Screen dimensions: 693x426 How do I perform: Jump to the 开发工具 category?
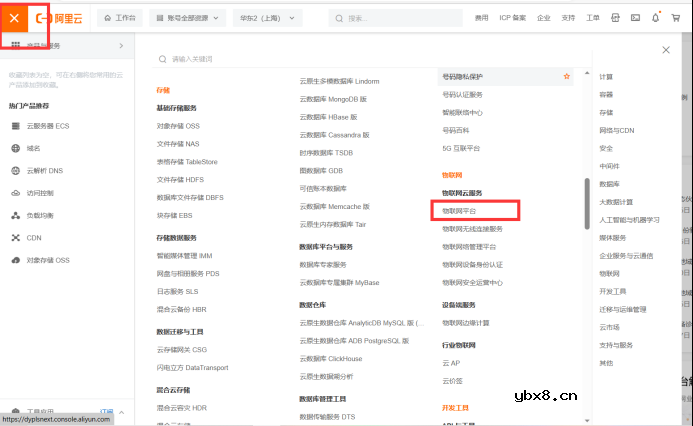tap(613, 292)
